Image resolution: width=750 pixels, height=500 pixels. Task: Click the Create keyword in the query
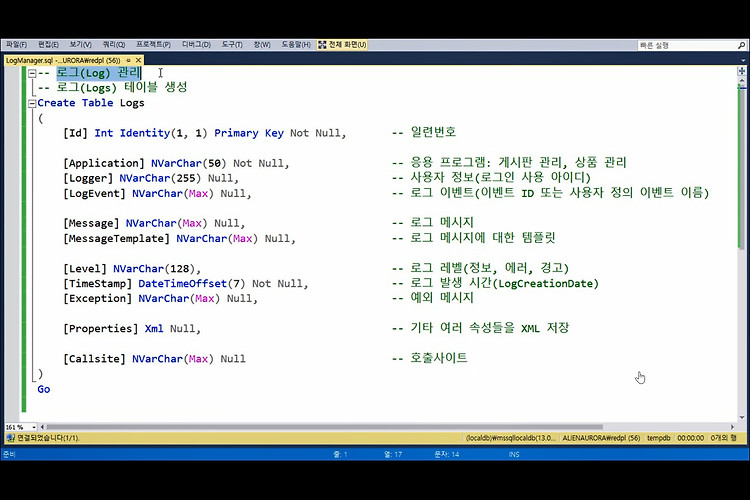click(x=56, y=103)
